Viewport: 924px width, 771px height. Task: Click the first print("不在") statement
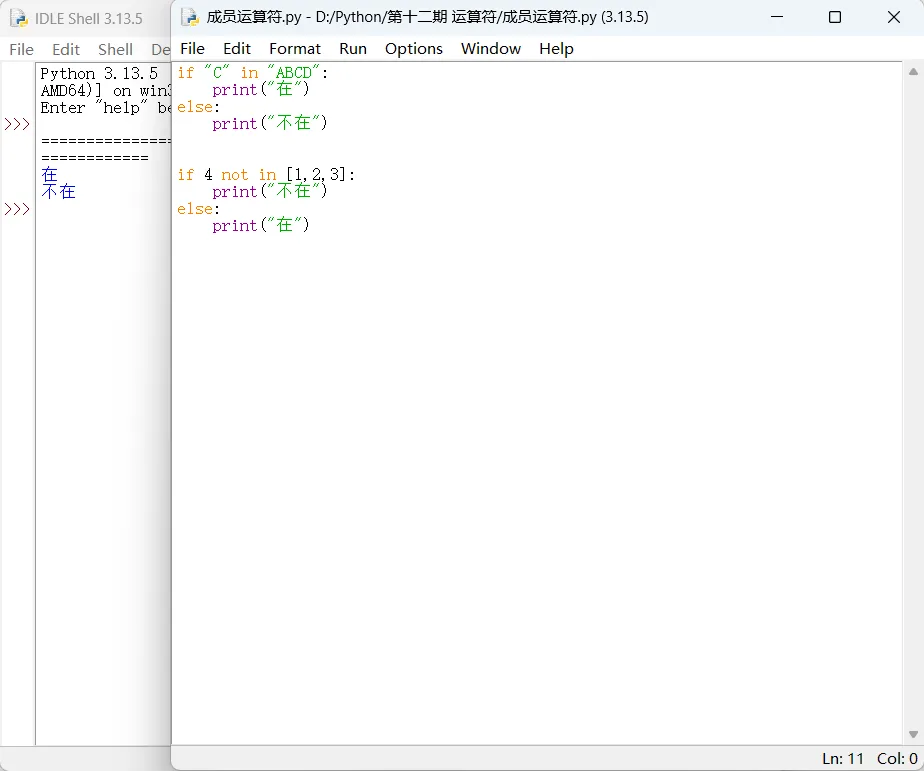269,123
